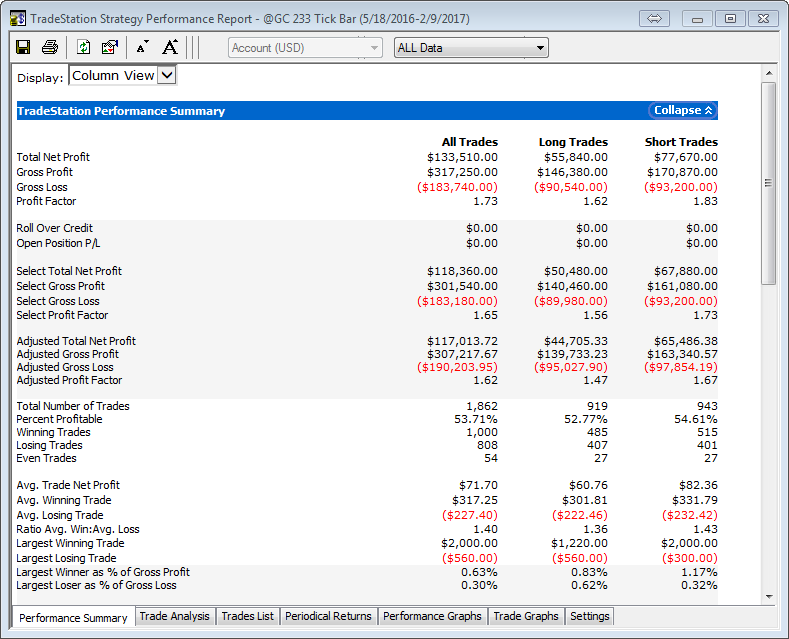Click the Even Trades label
This screenshot has height=639, width=789.
point(46,458)
